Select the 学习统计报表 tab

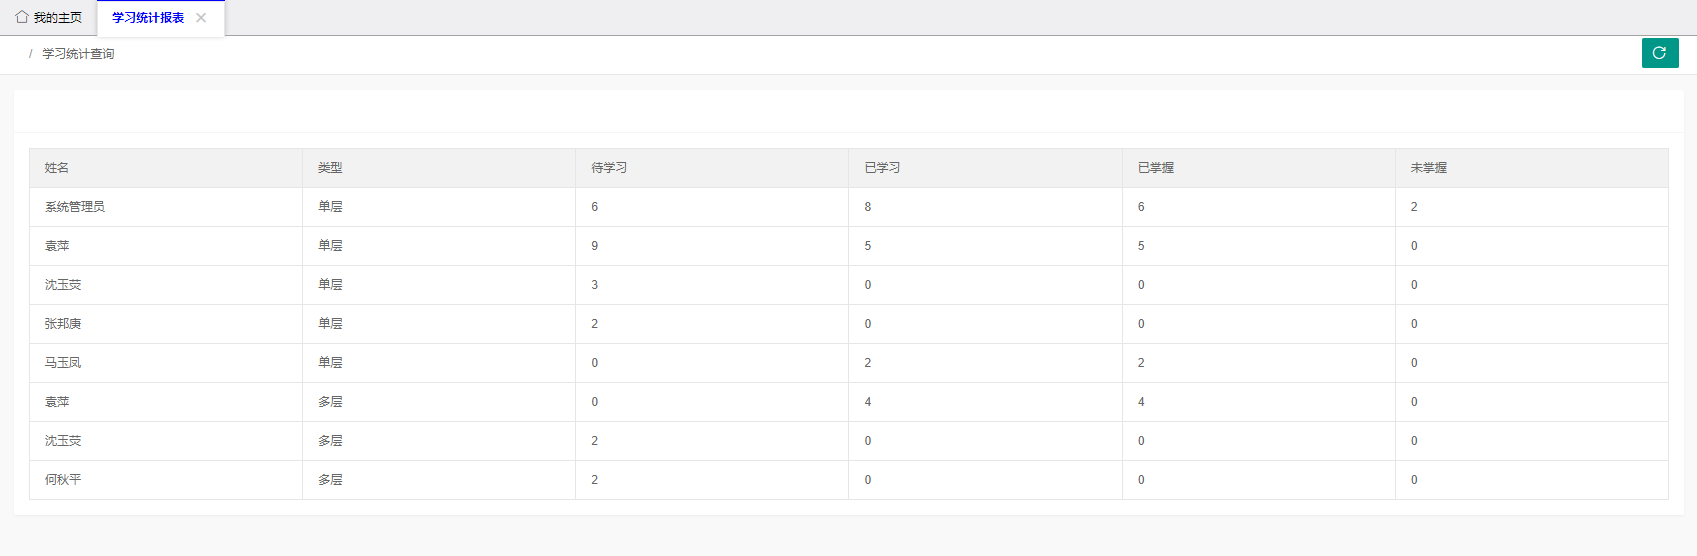pos(148,18)
